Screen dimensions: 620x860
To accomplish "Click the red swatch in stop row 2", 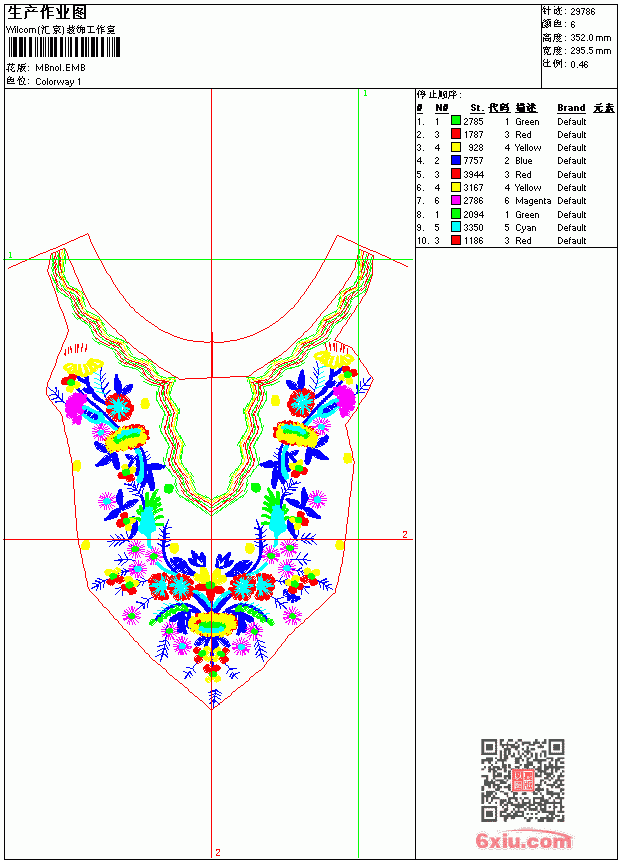I will [x=455, y=134].
